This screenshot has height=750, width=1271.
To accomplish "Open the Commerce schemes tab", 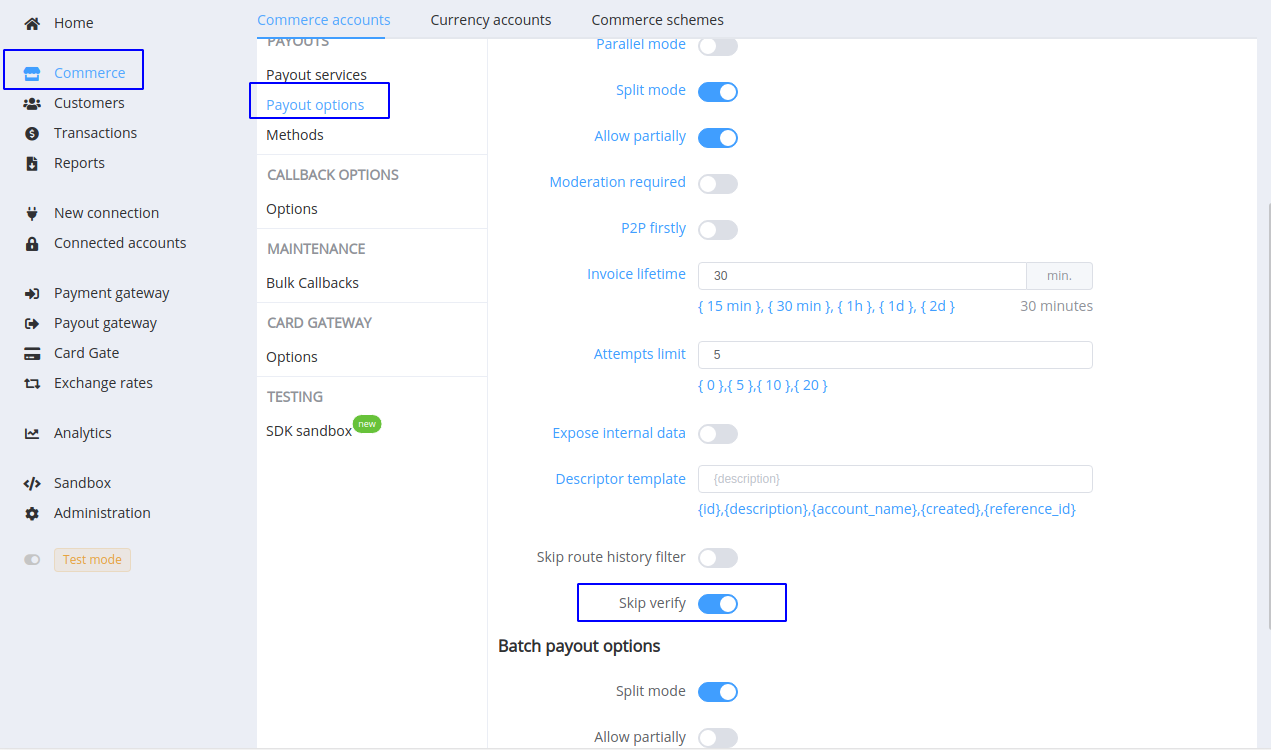I will tap(658, 20).
